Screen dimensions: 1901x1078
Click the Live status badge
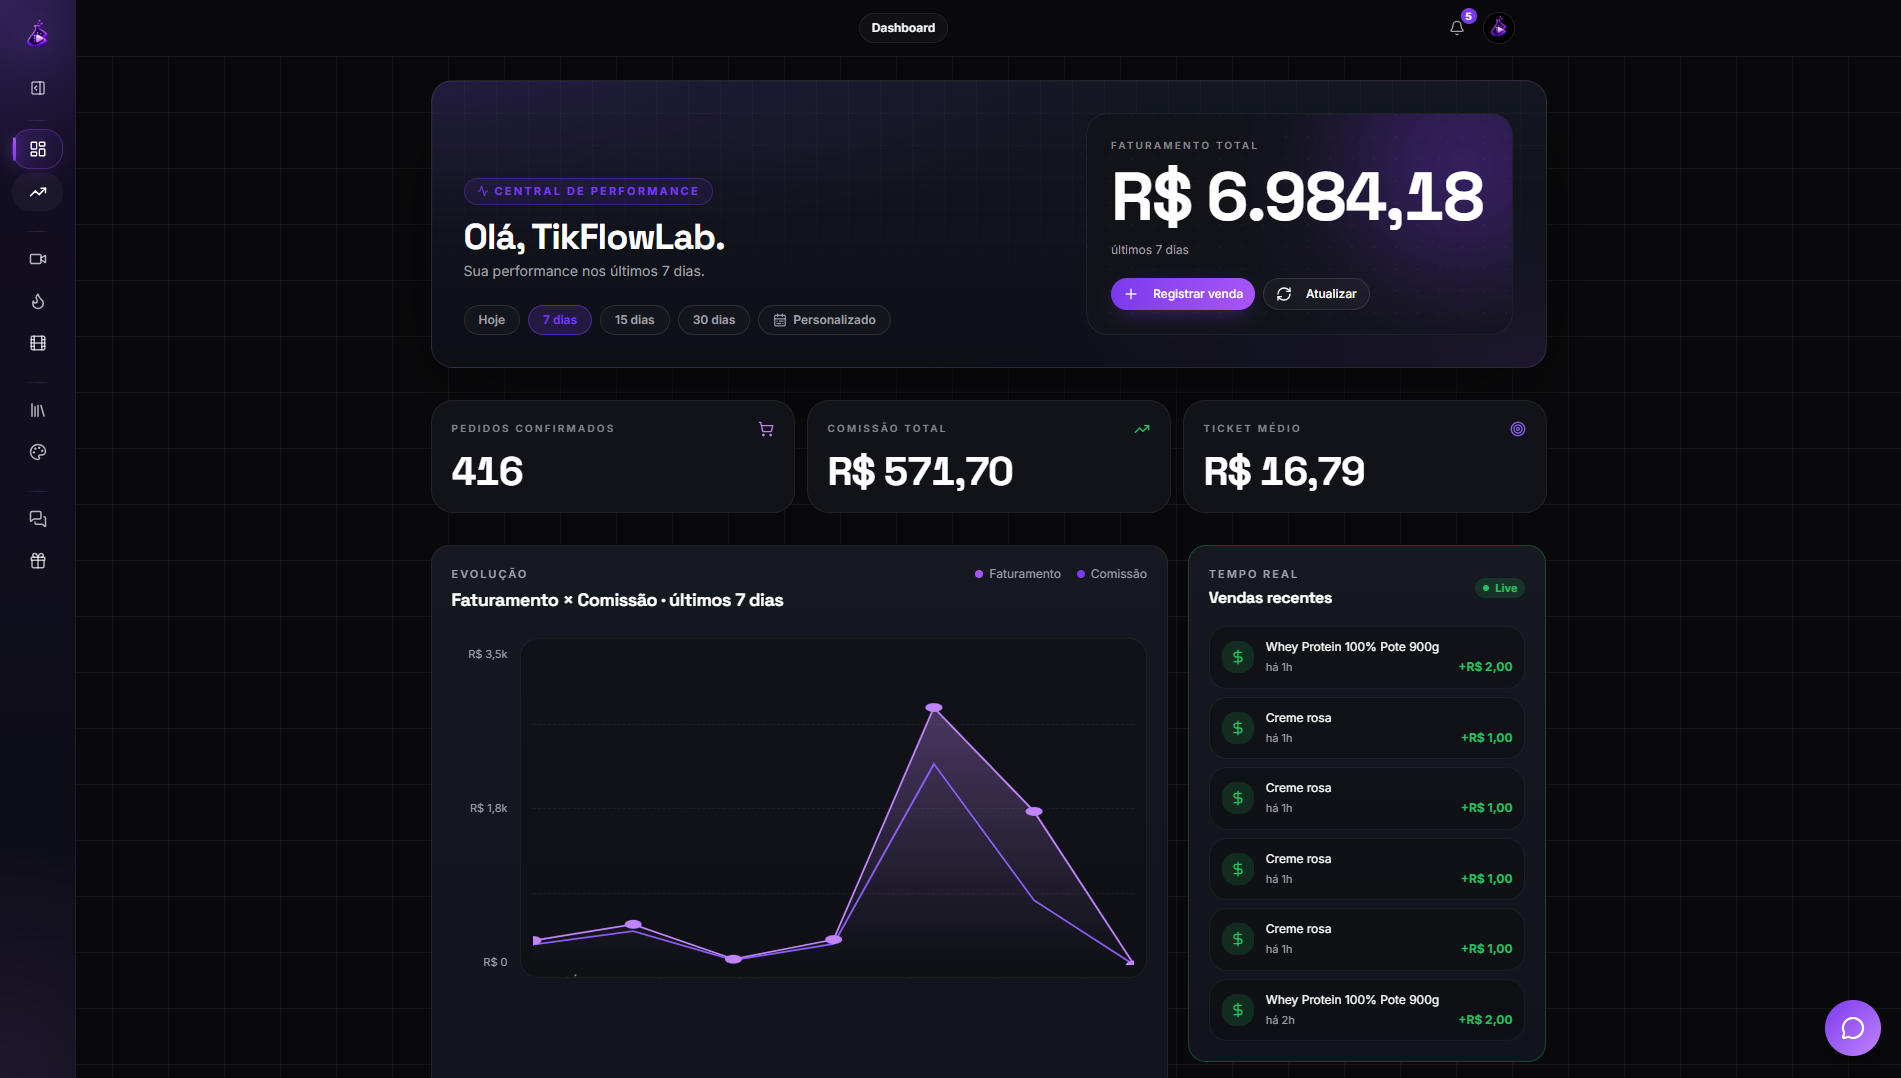click(x=1500, y=588)
